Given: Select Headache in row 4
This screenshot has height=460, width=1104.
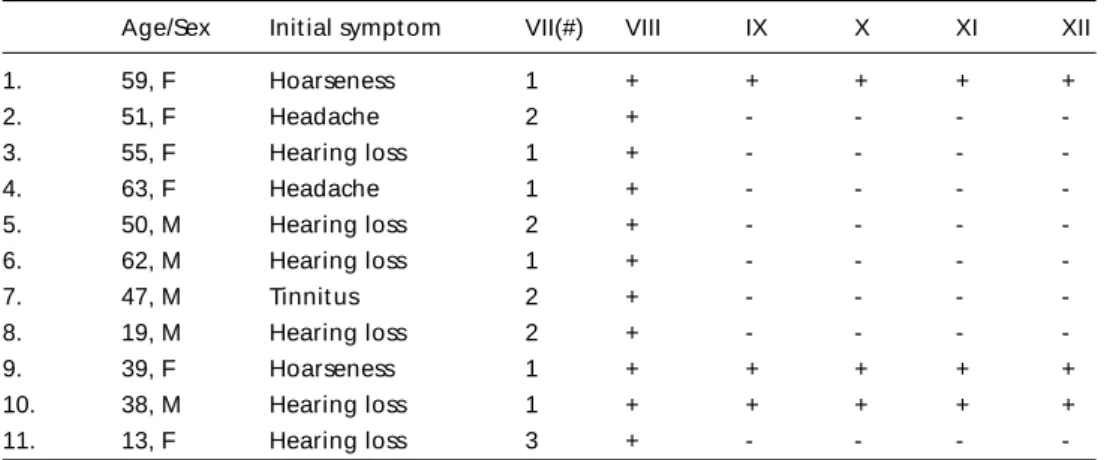Looking at the screenshot, I should [324, 189].
